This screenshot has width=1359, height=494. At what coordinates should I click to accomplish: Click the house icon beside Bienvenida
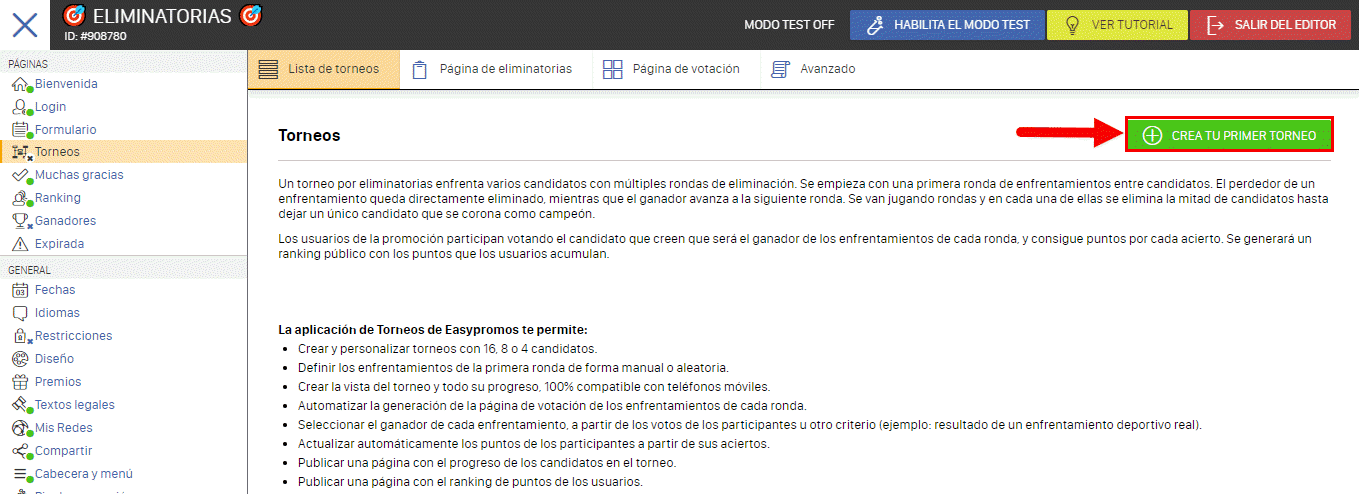20,84
